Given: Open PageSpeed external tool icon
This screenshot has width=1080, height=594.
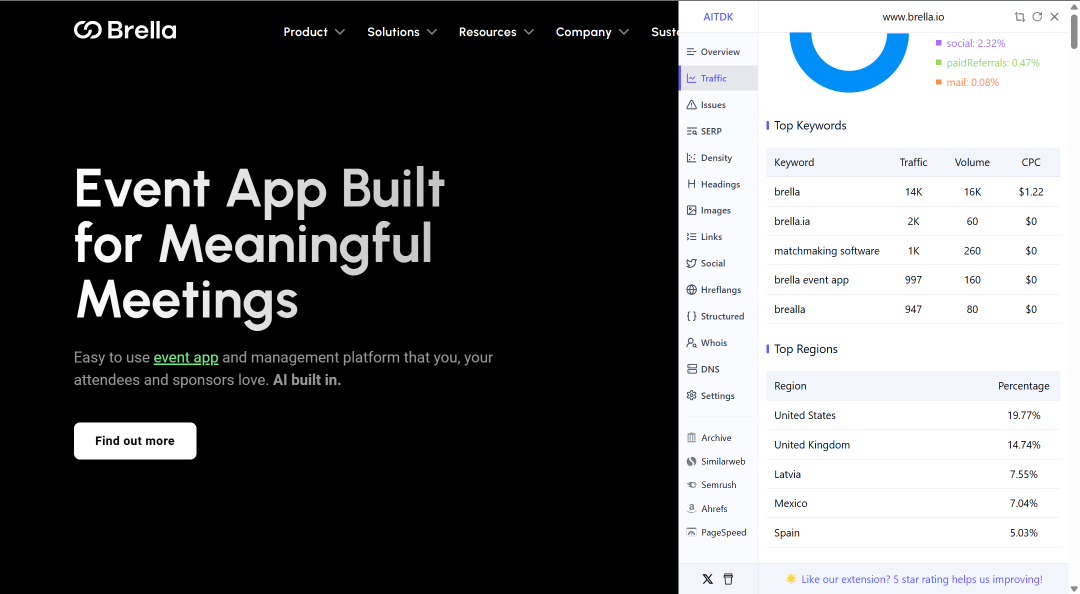Looking at the screenshot, I should 692,533.
